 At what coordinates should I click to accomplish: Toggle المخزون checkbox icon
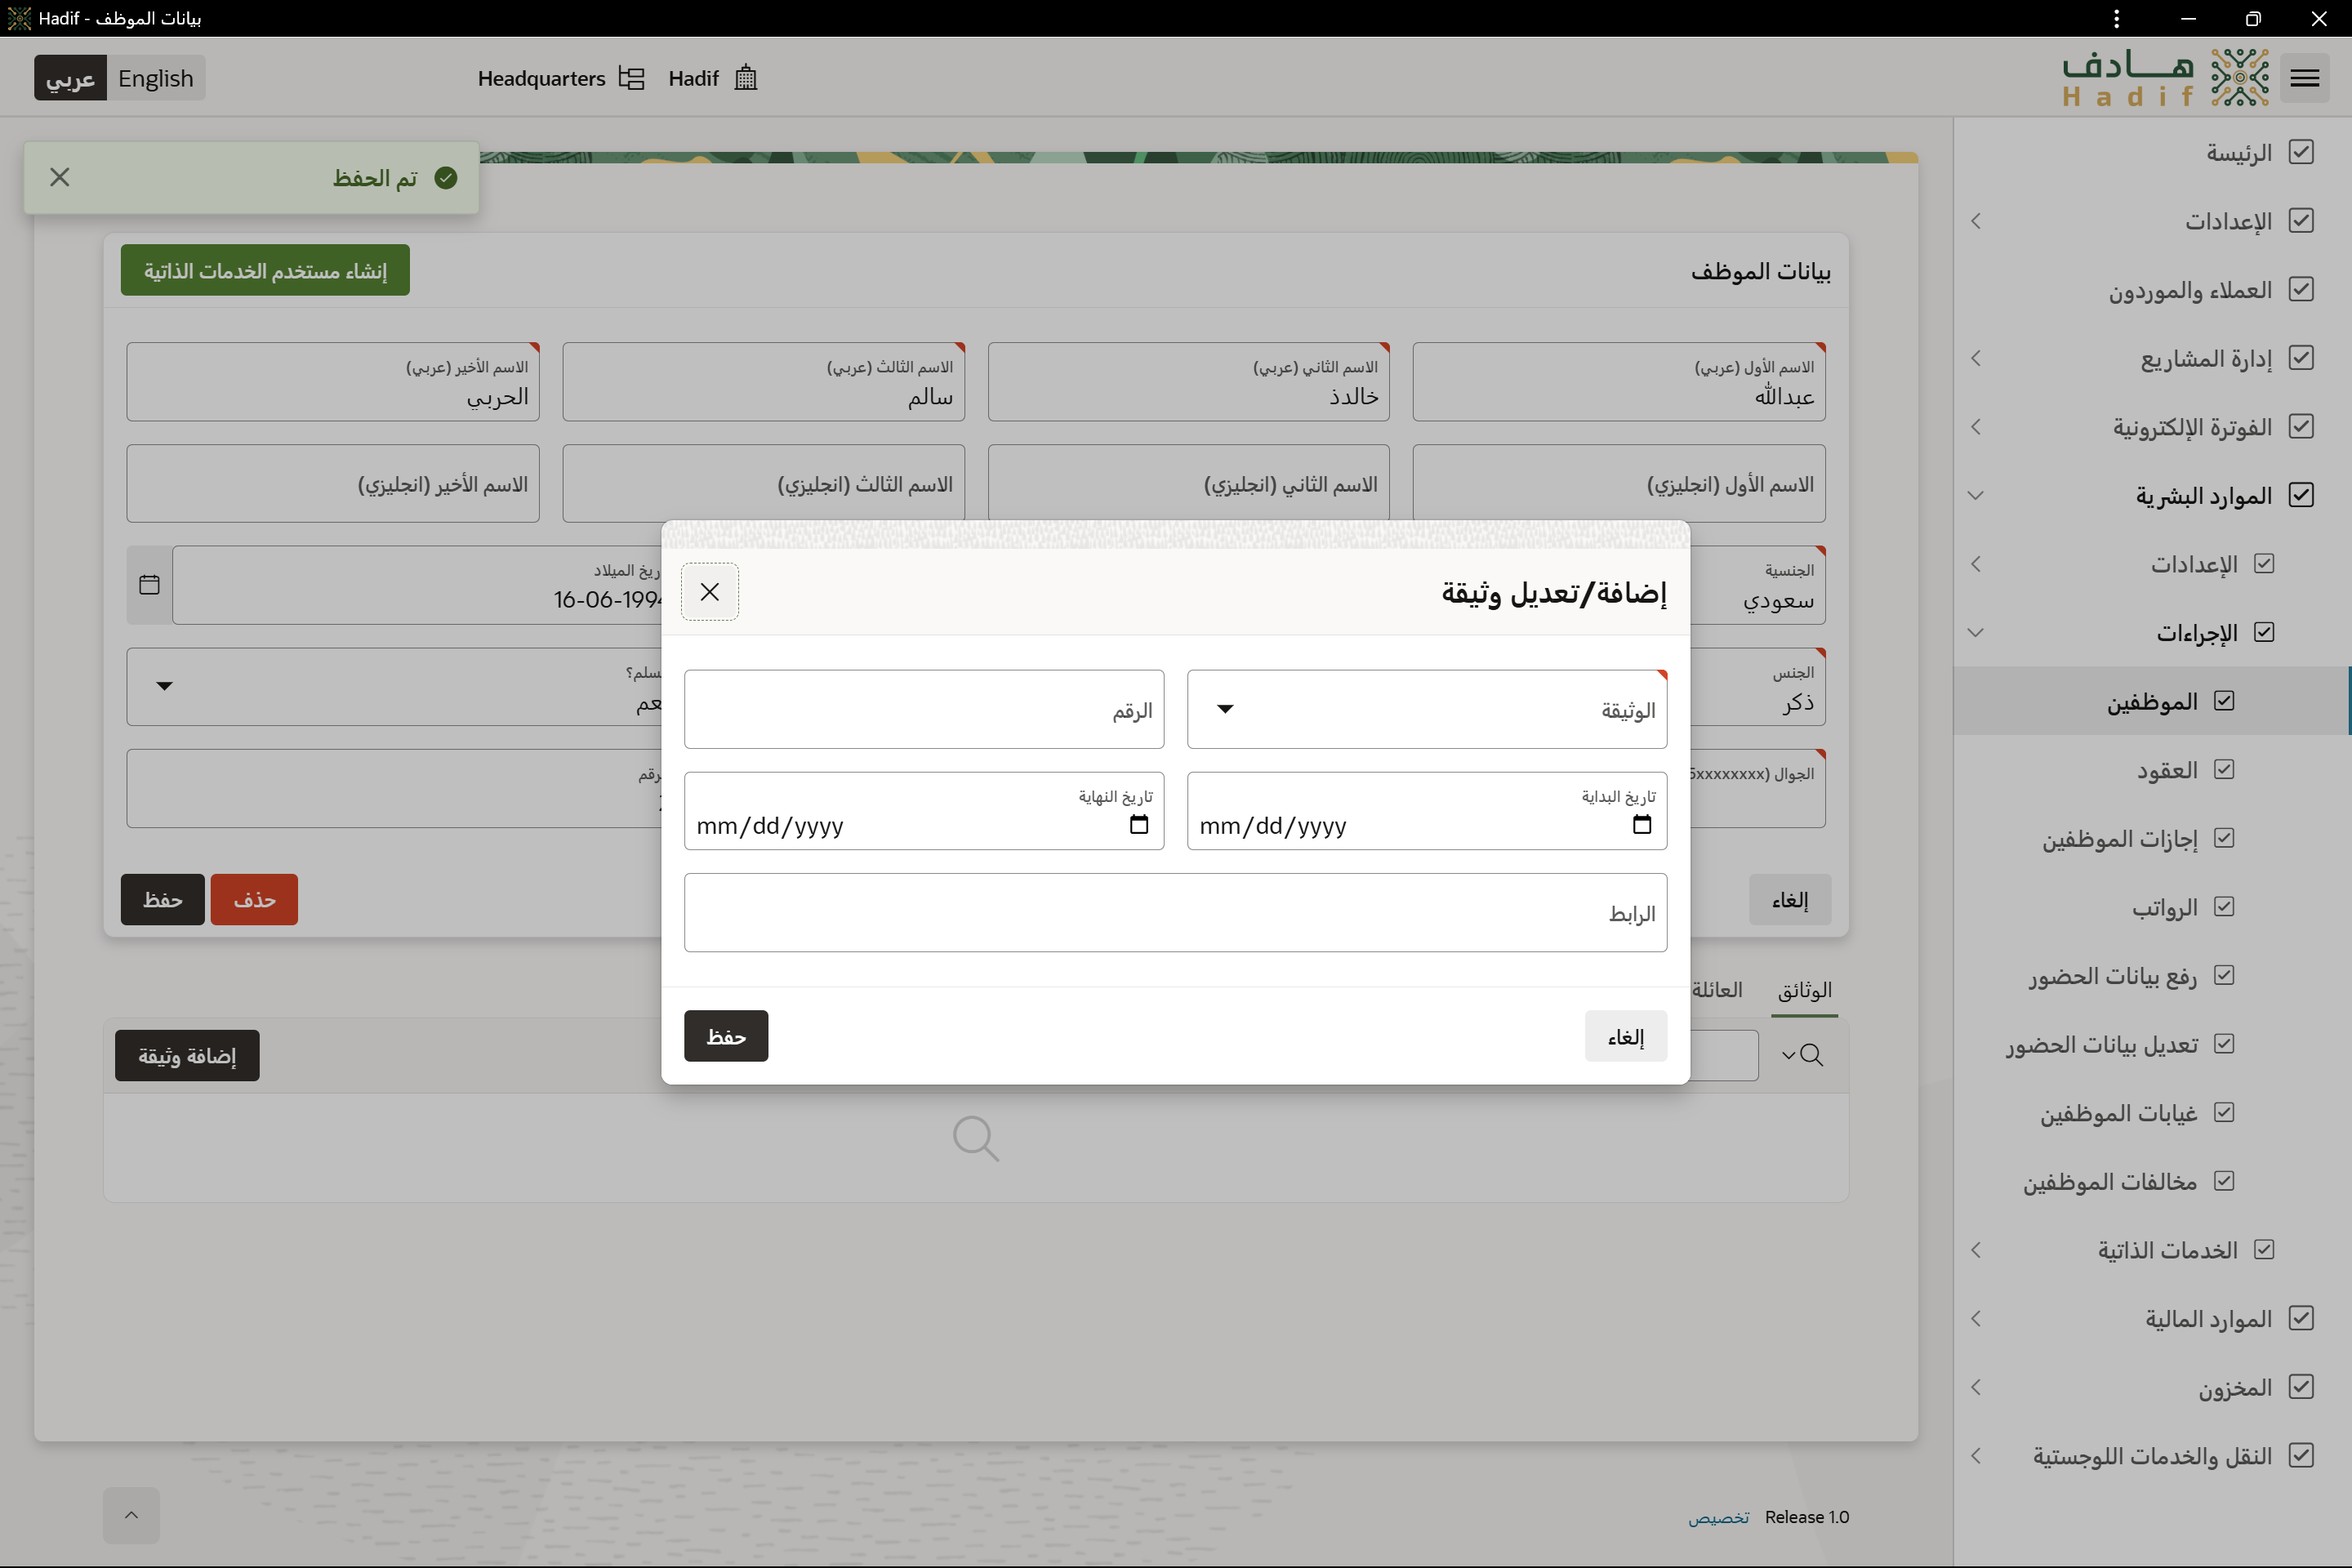click(x=2300, y=1386)
